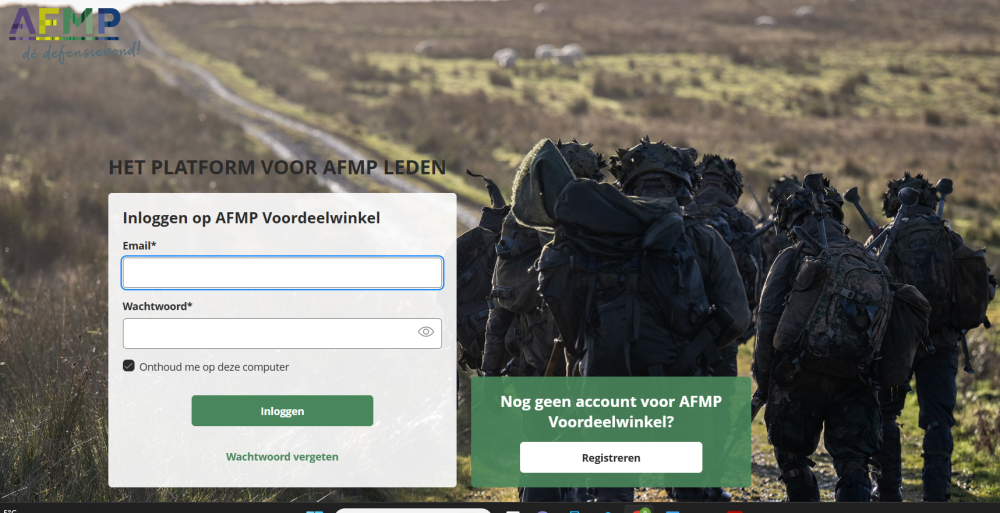
Task: Open the Wachtwoord vergeten link
Action: point(283,457)
